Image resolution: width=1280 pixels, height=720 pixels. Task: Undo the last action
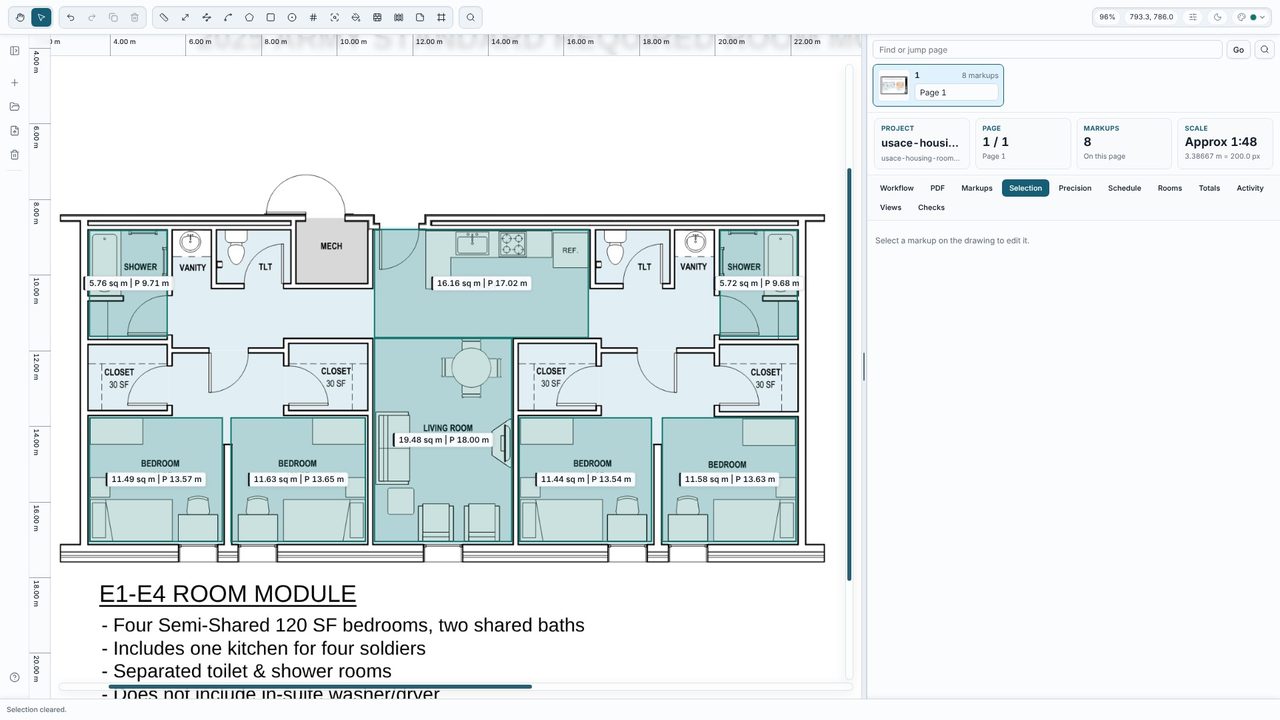(70, 17)
